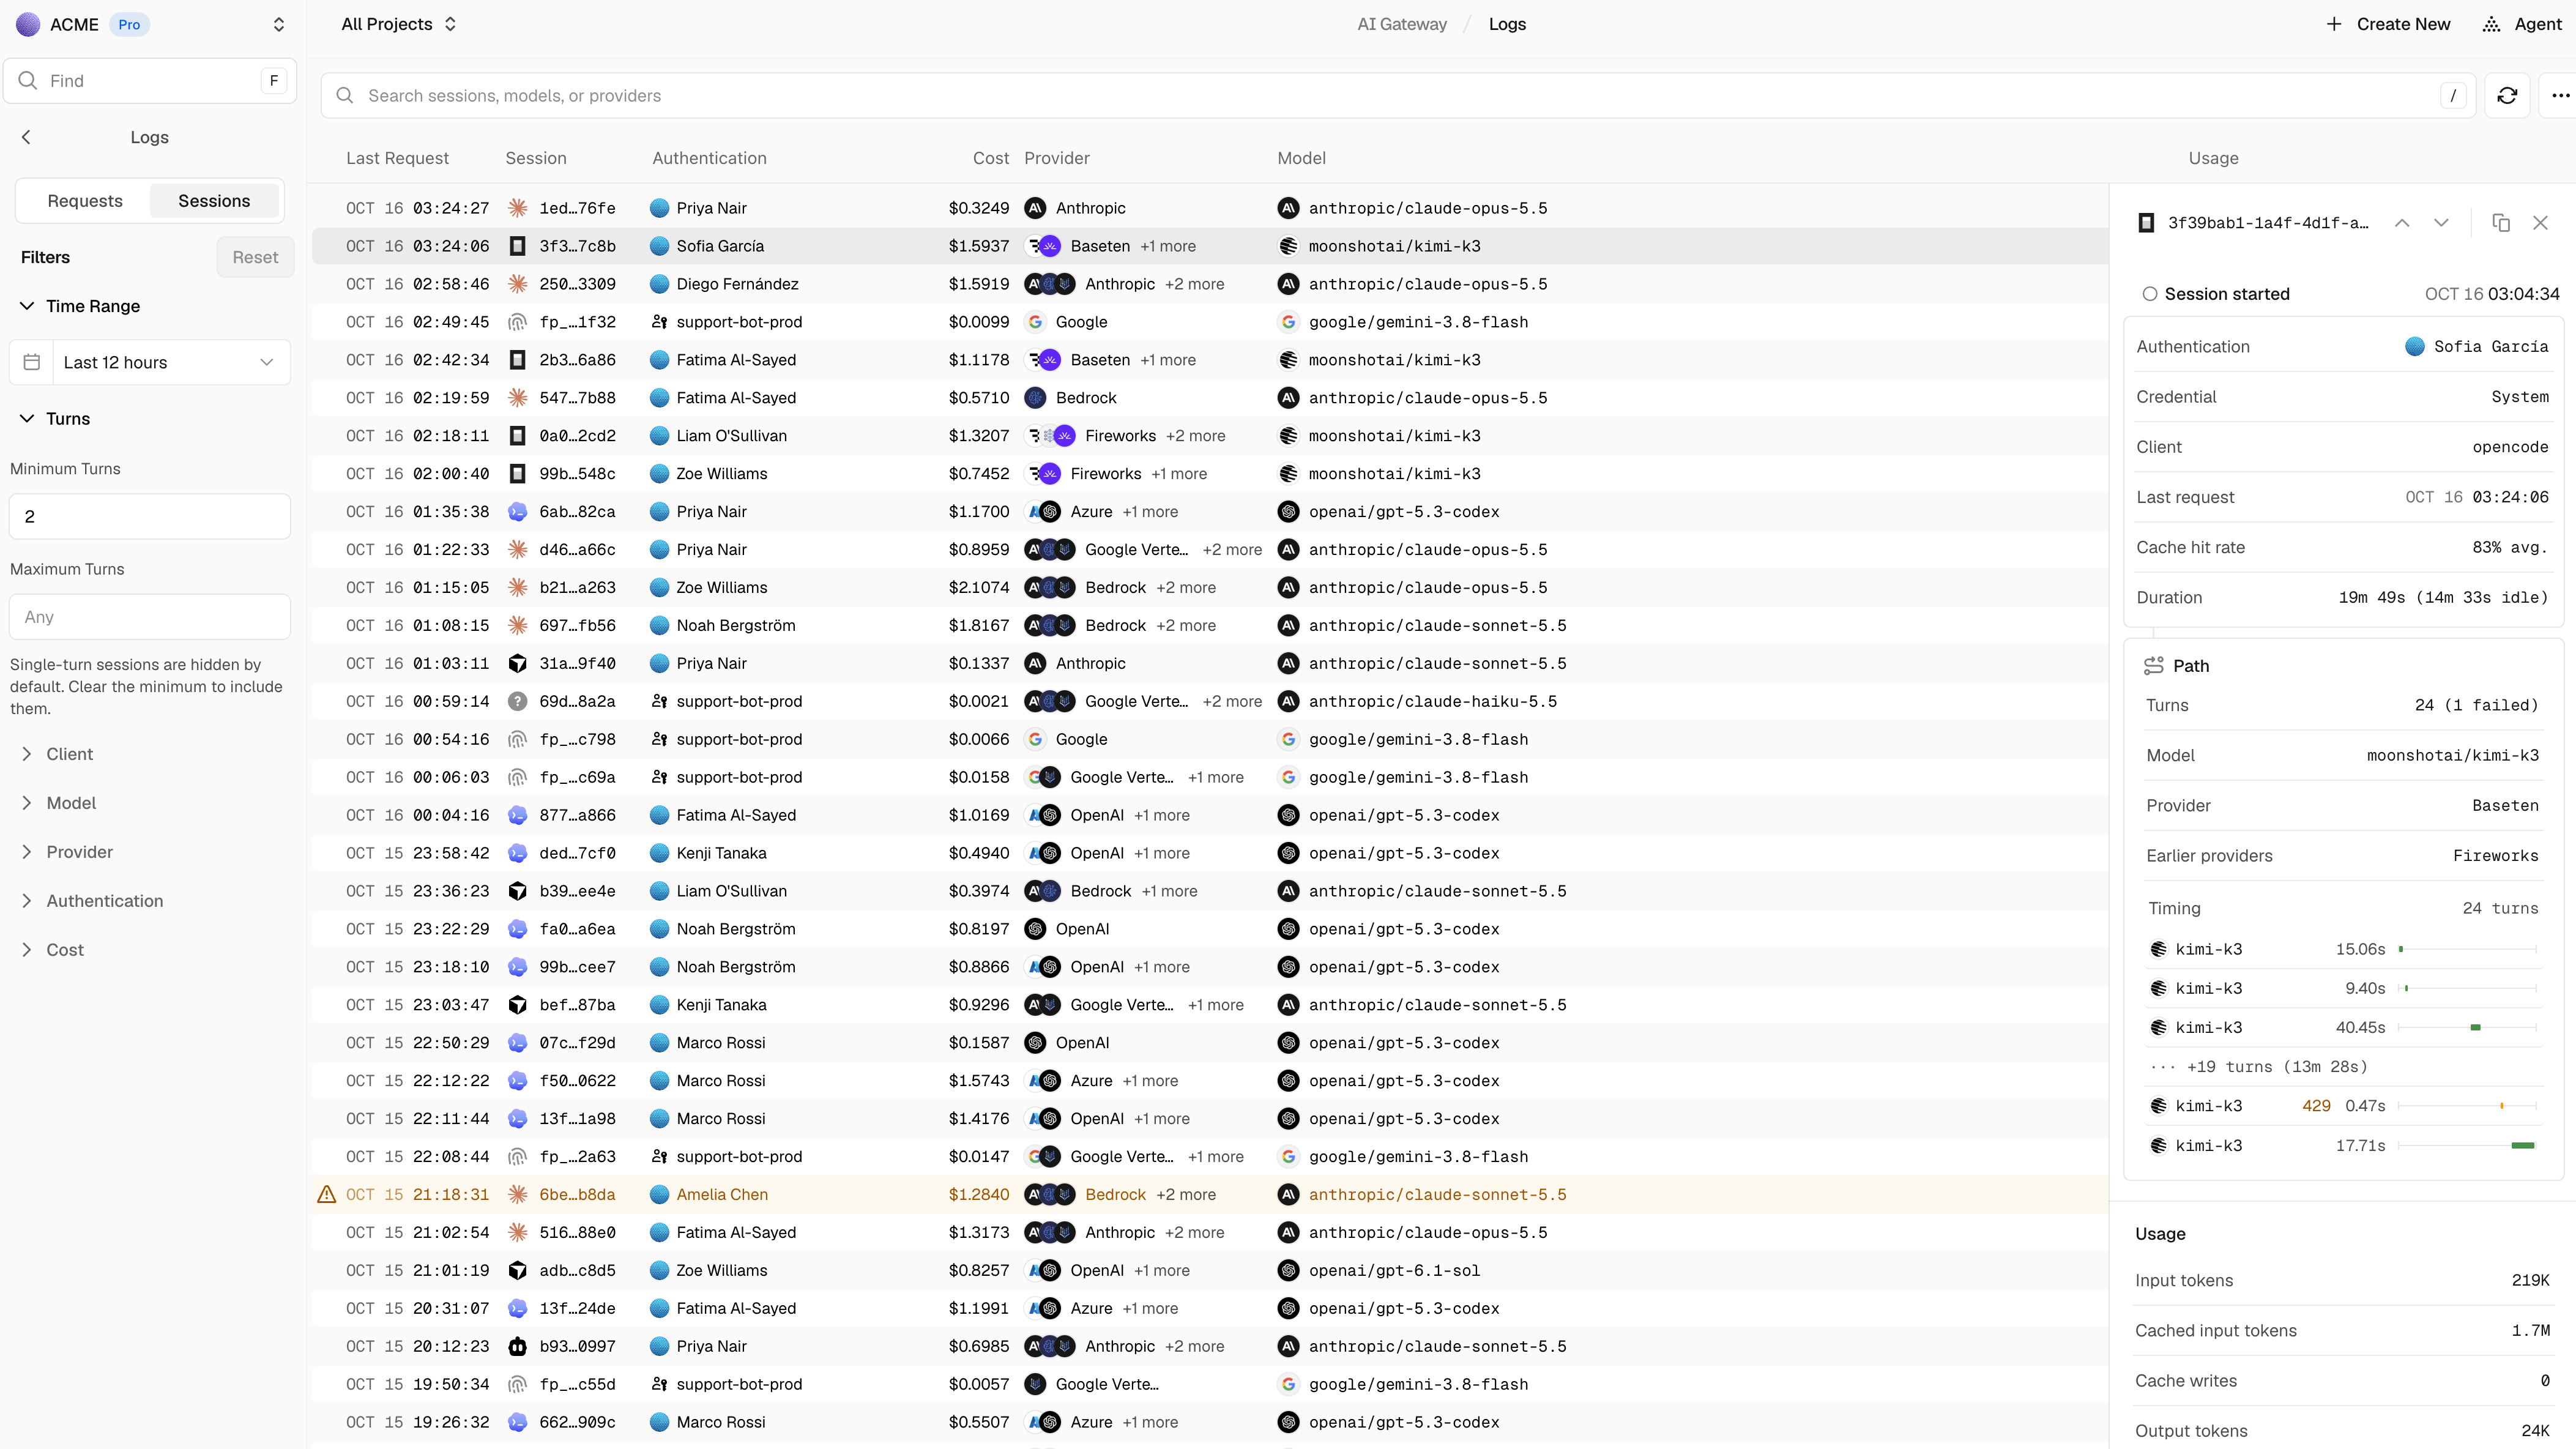
Task: Expand the Model filter
Action: [58, 803]
